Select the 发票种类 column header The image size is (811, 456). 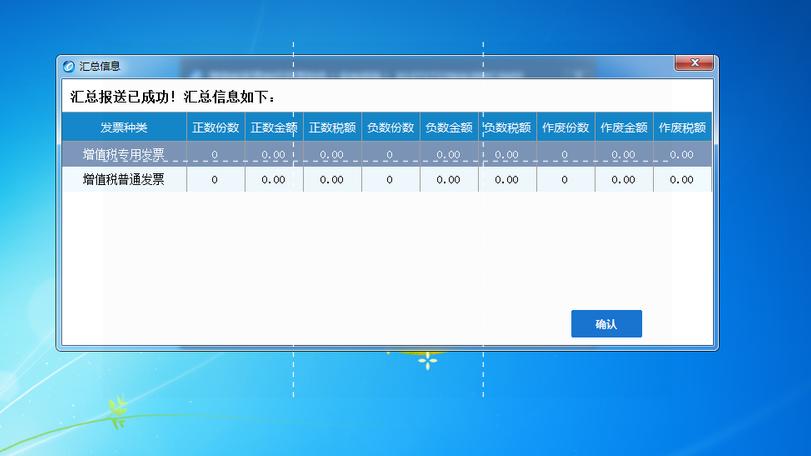124,127
